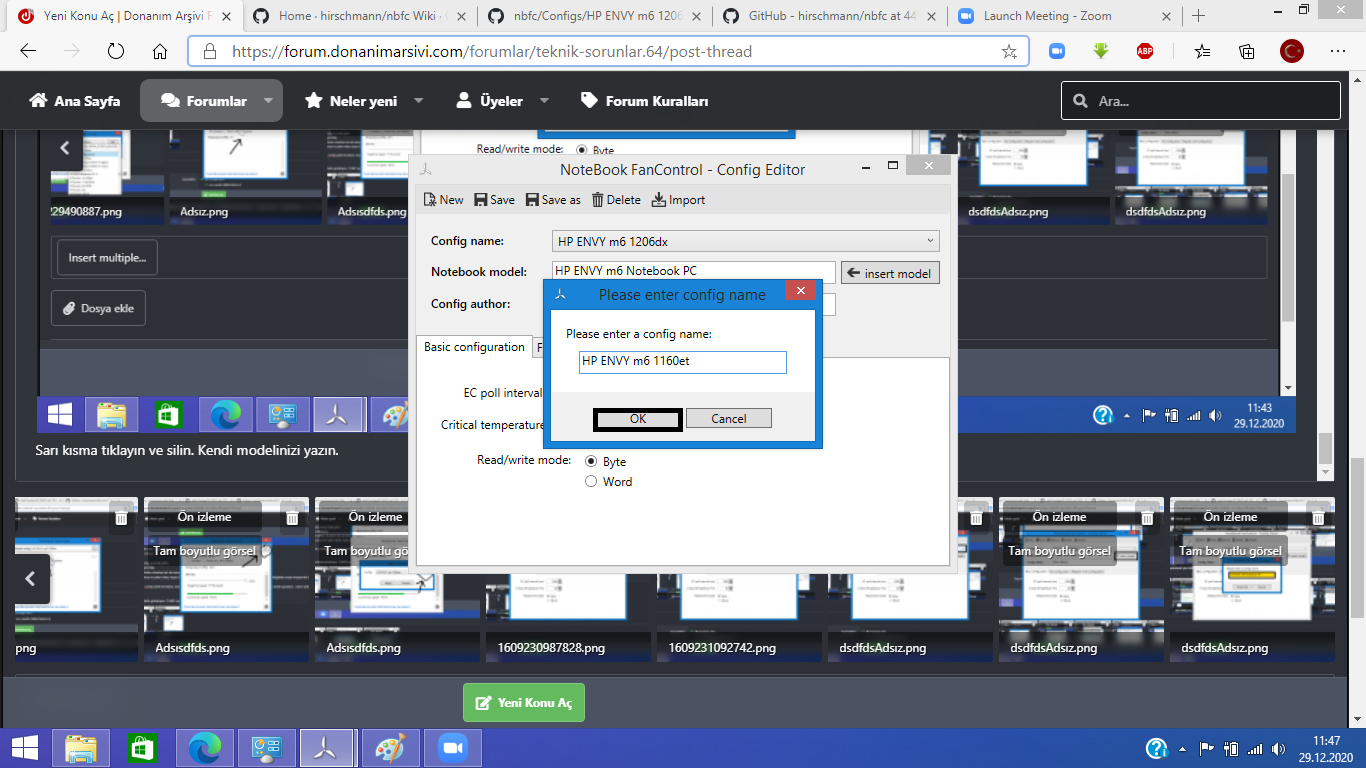Open Forumlar in forum navigation

(204, 101)
